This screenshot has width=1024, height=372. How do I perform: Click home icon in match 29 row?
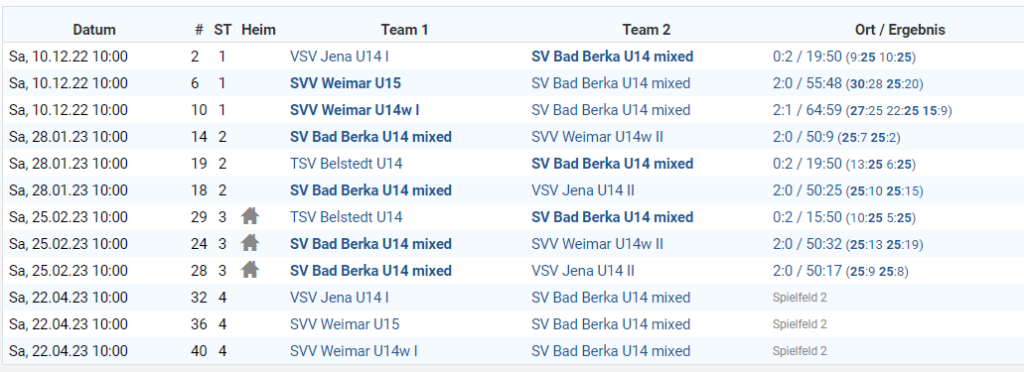(250, 217)
